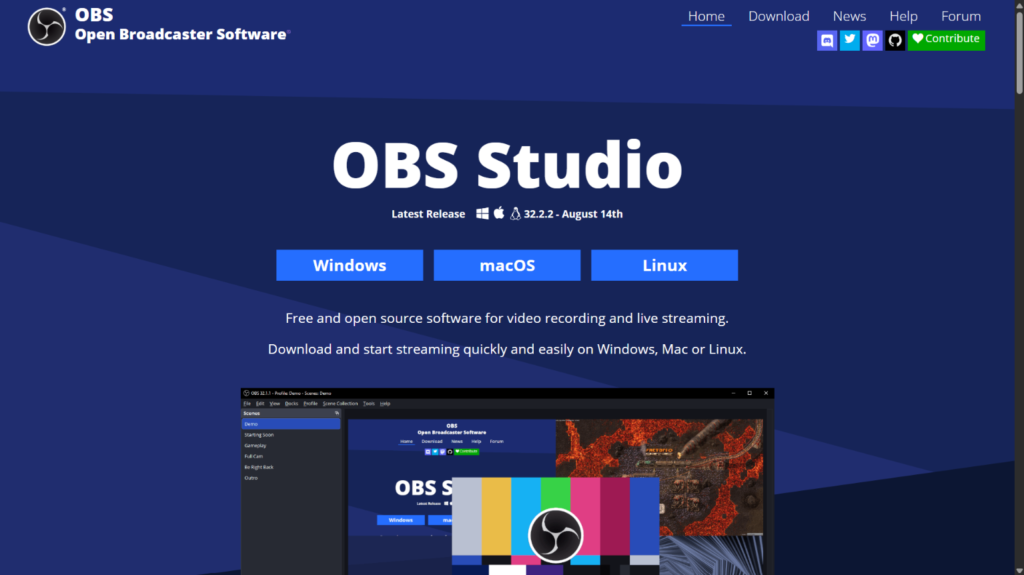This screenshot has height=575, width=1024.
Task: Click the Linux penguin icon near Latest Release
Action: (515, 214)
